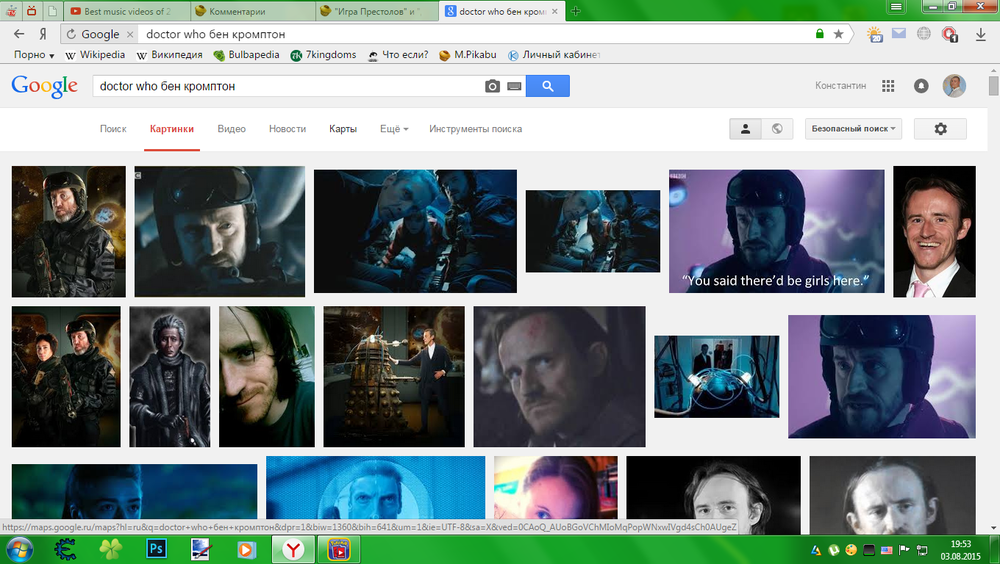Open the on-screen keyboard icon in search box
1000x564 pixels.
pos(514,87)
